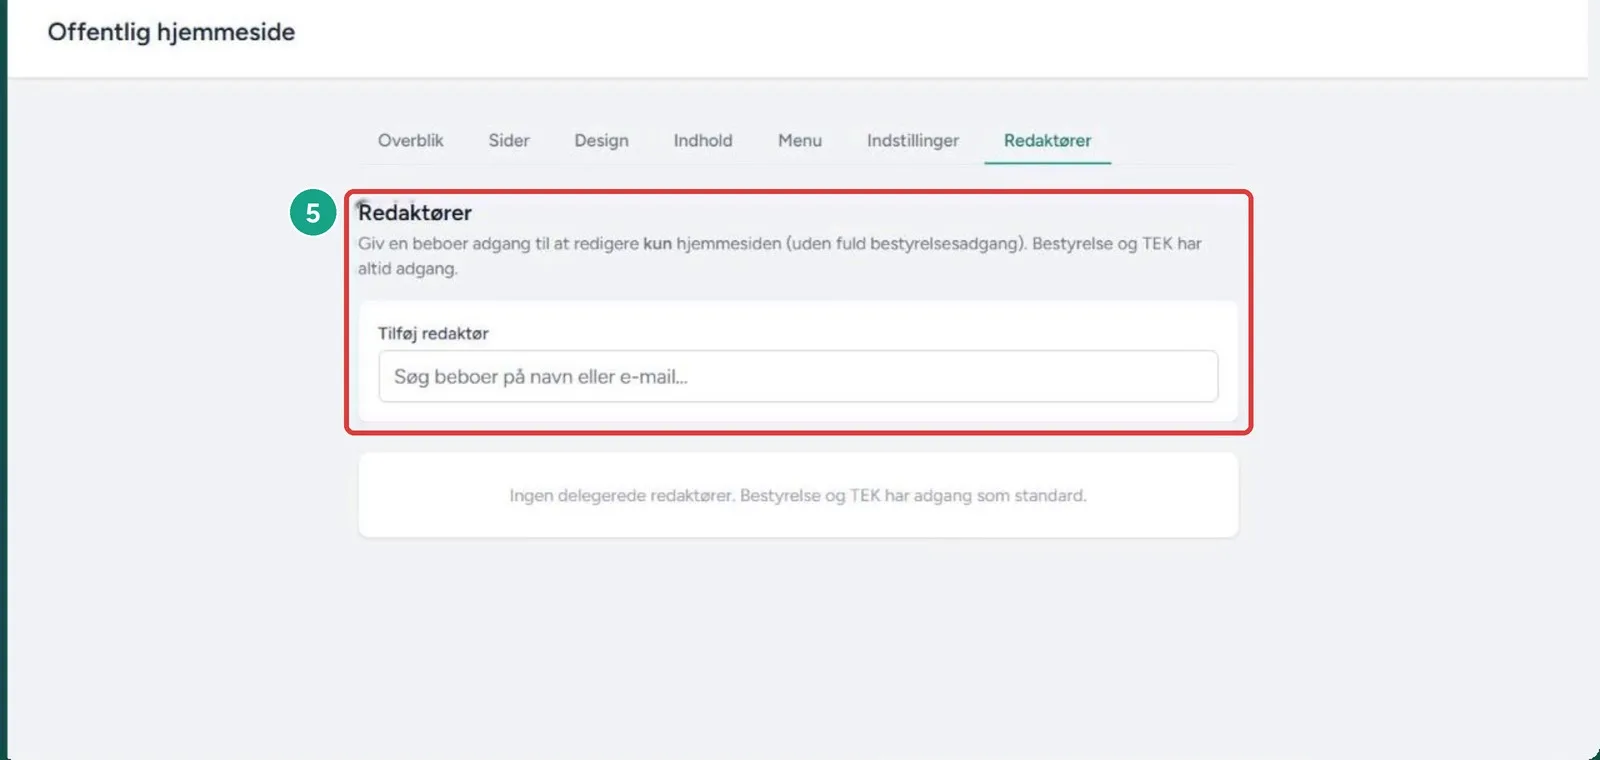Focus the 'Søg beboer på navn eller e-mail' field
The width and height of the screenshot is (1600, 760).
[x=798, y=376]
